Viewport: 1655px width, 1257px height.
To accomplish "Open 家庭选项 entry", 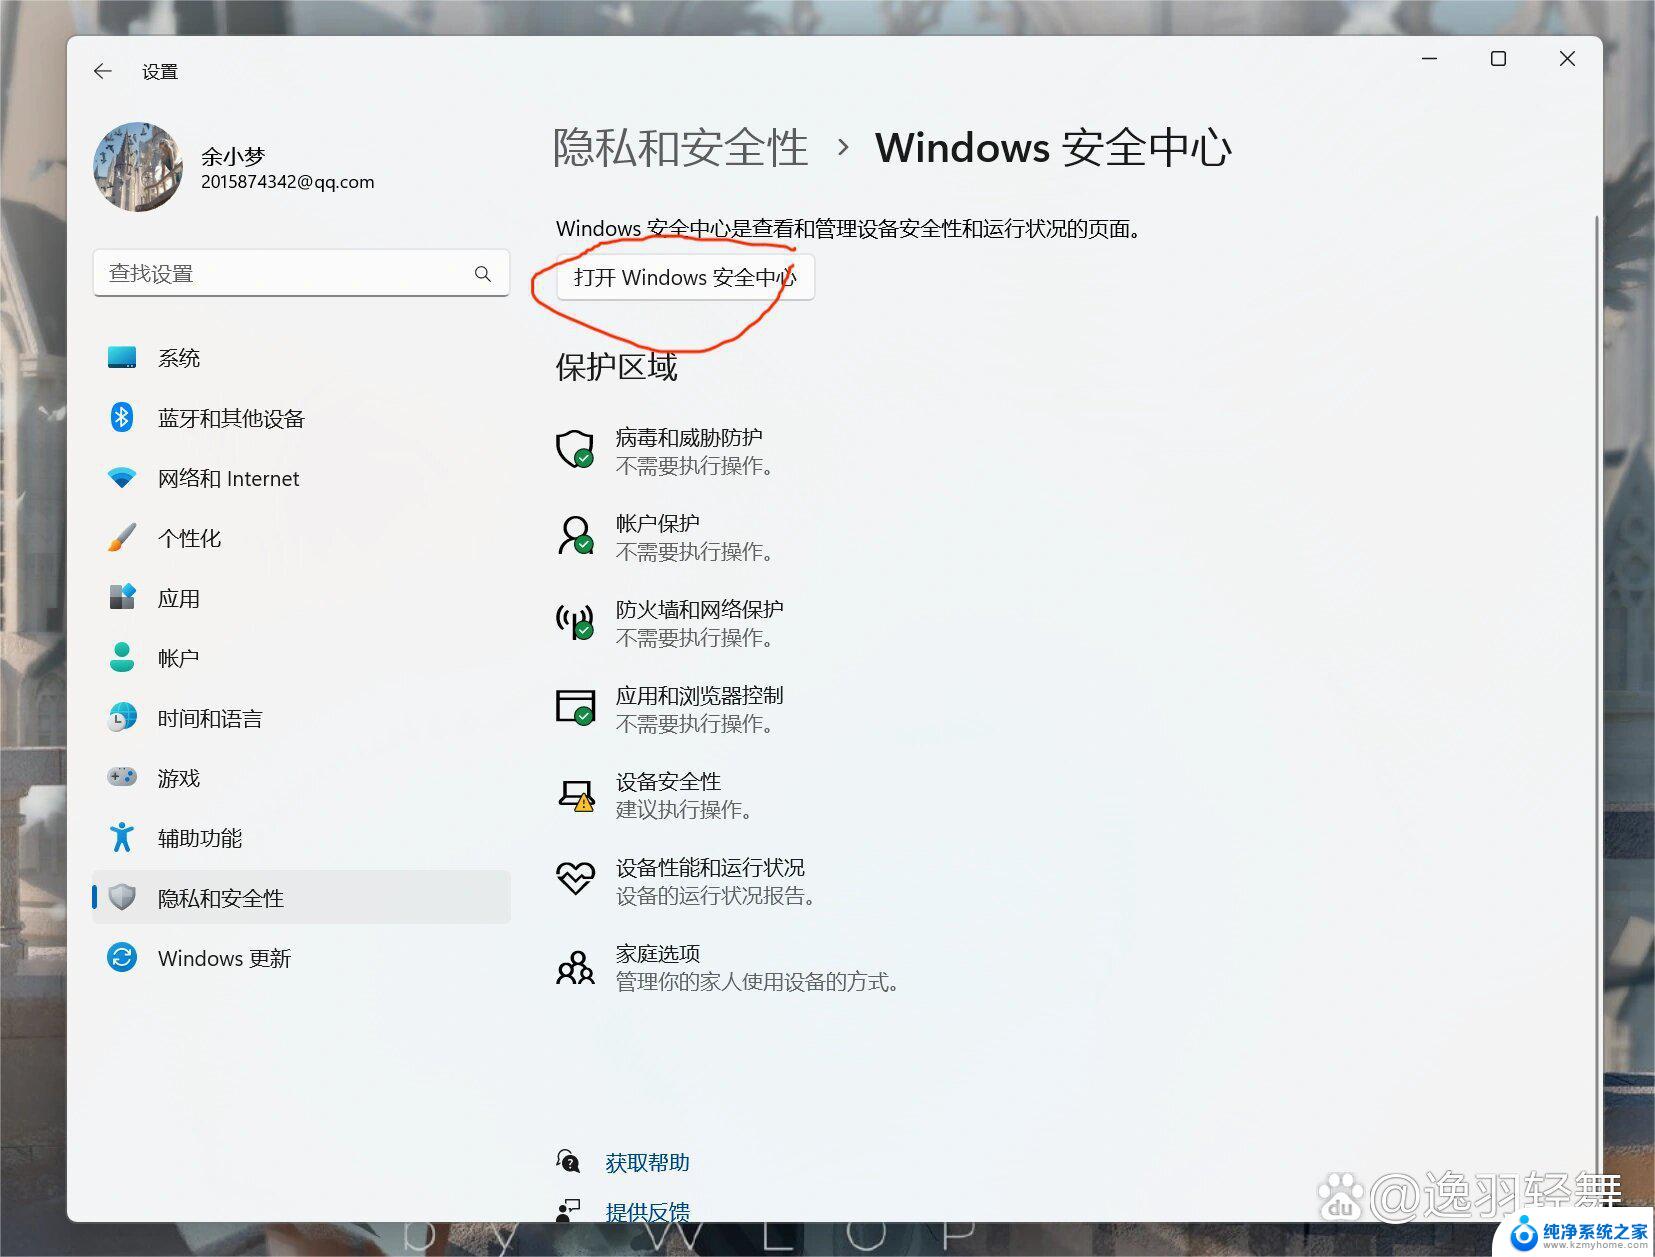I will (x=758, y=967).
